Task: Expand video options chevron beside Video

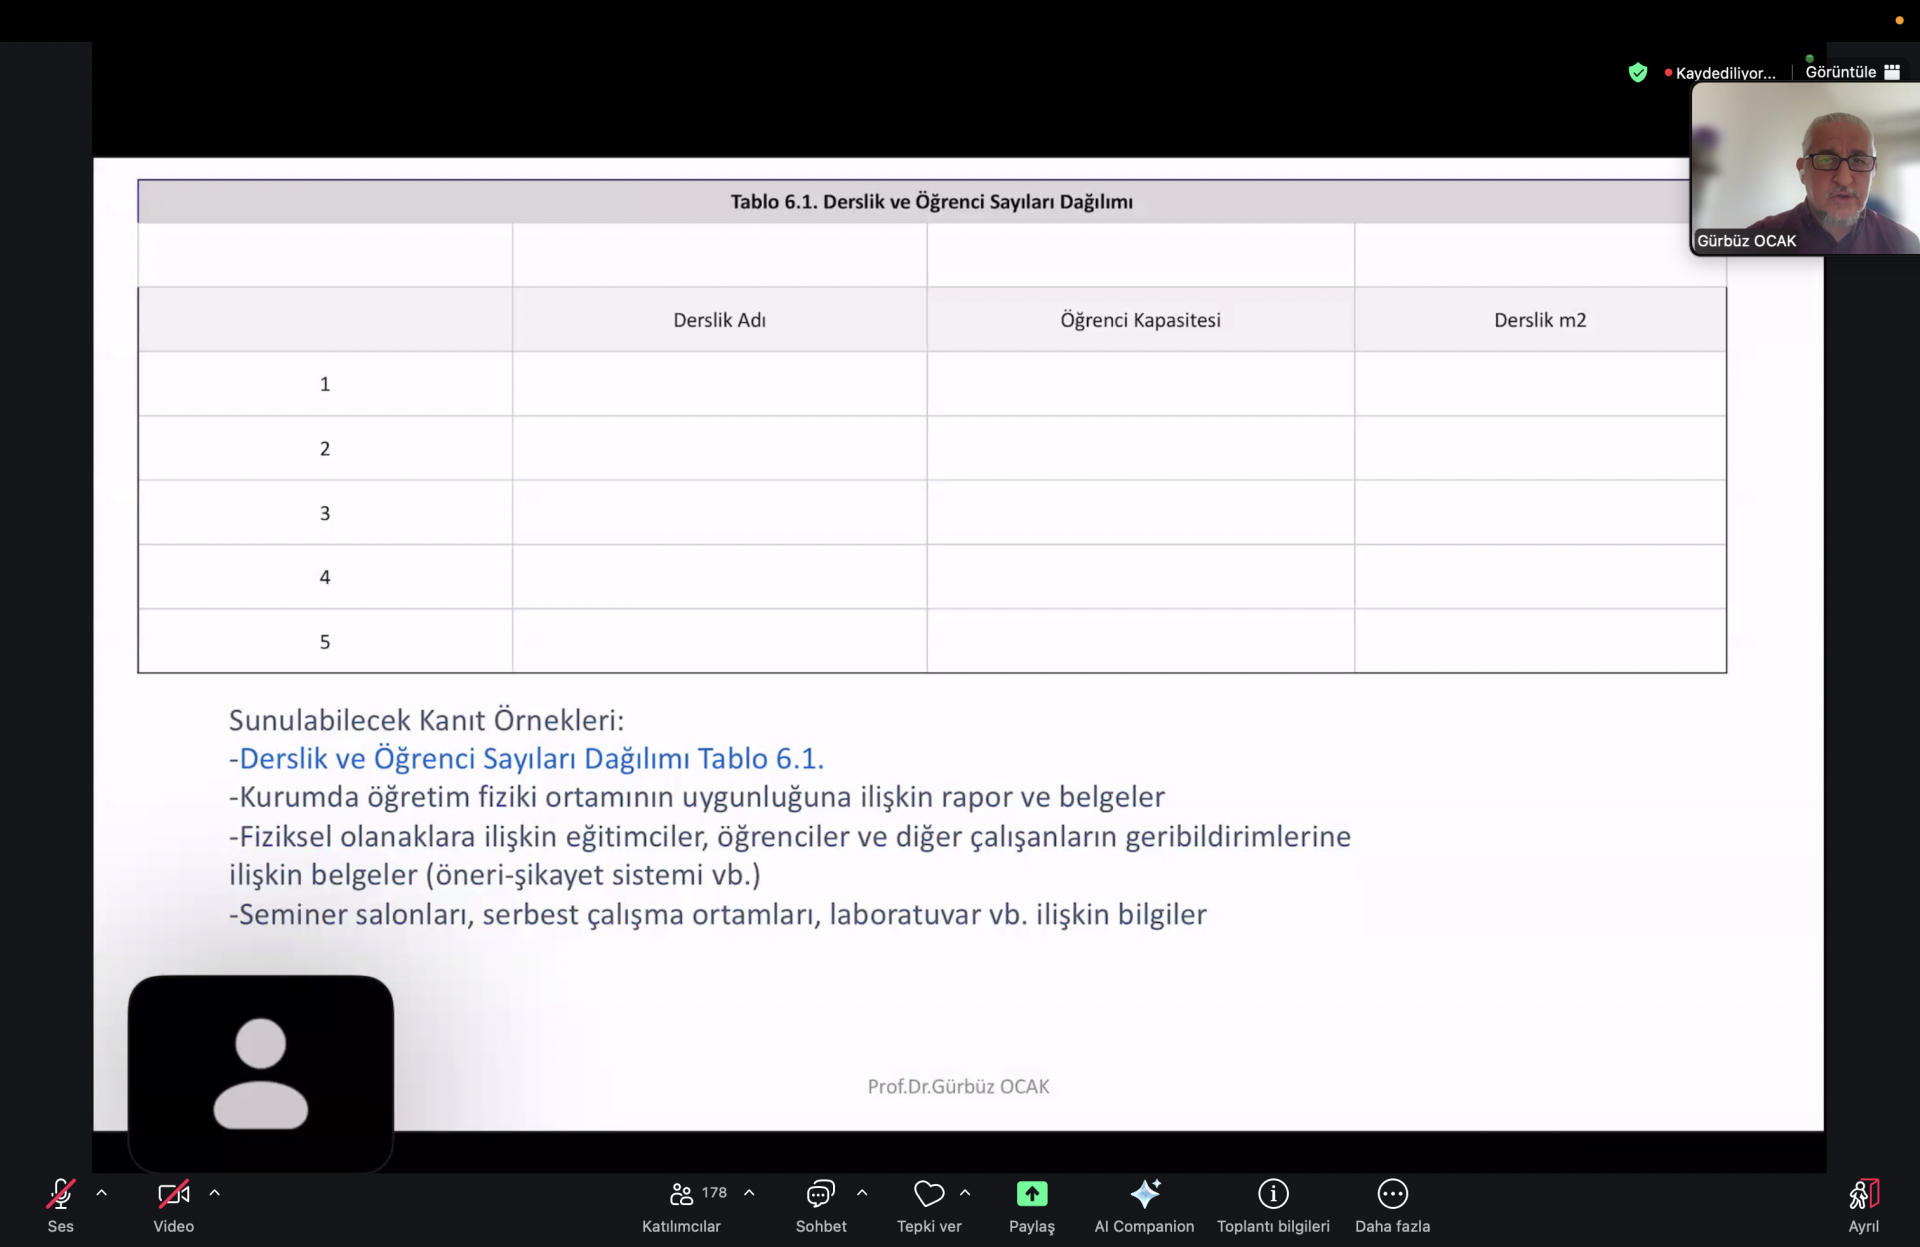Action: point(215,1193)
